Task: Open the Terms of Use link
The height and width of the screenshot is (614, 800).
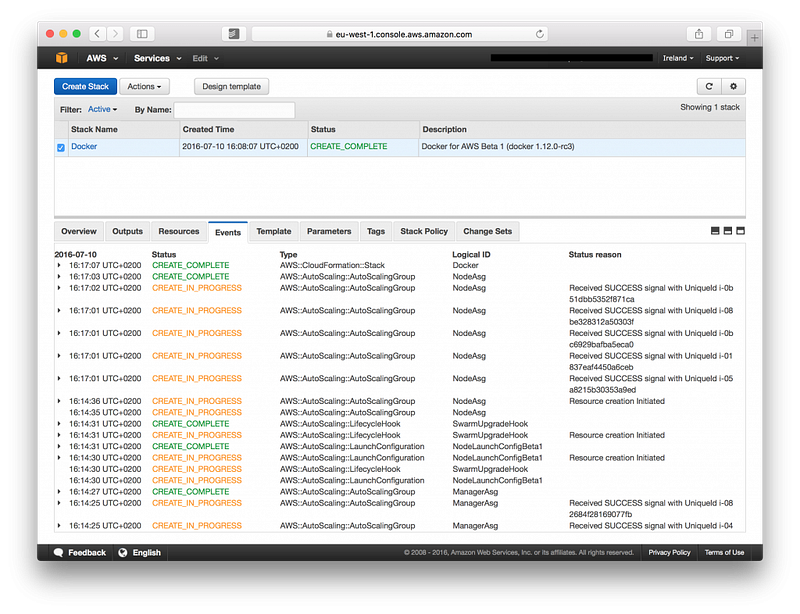Action: [x=724, y=552]
